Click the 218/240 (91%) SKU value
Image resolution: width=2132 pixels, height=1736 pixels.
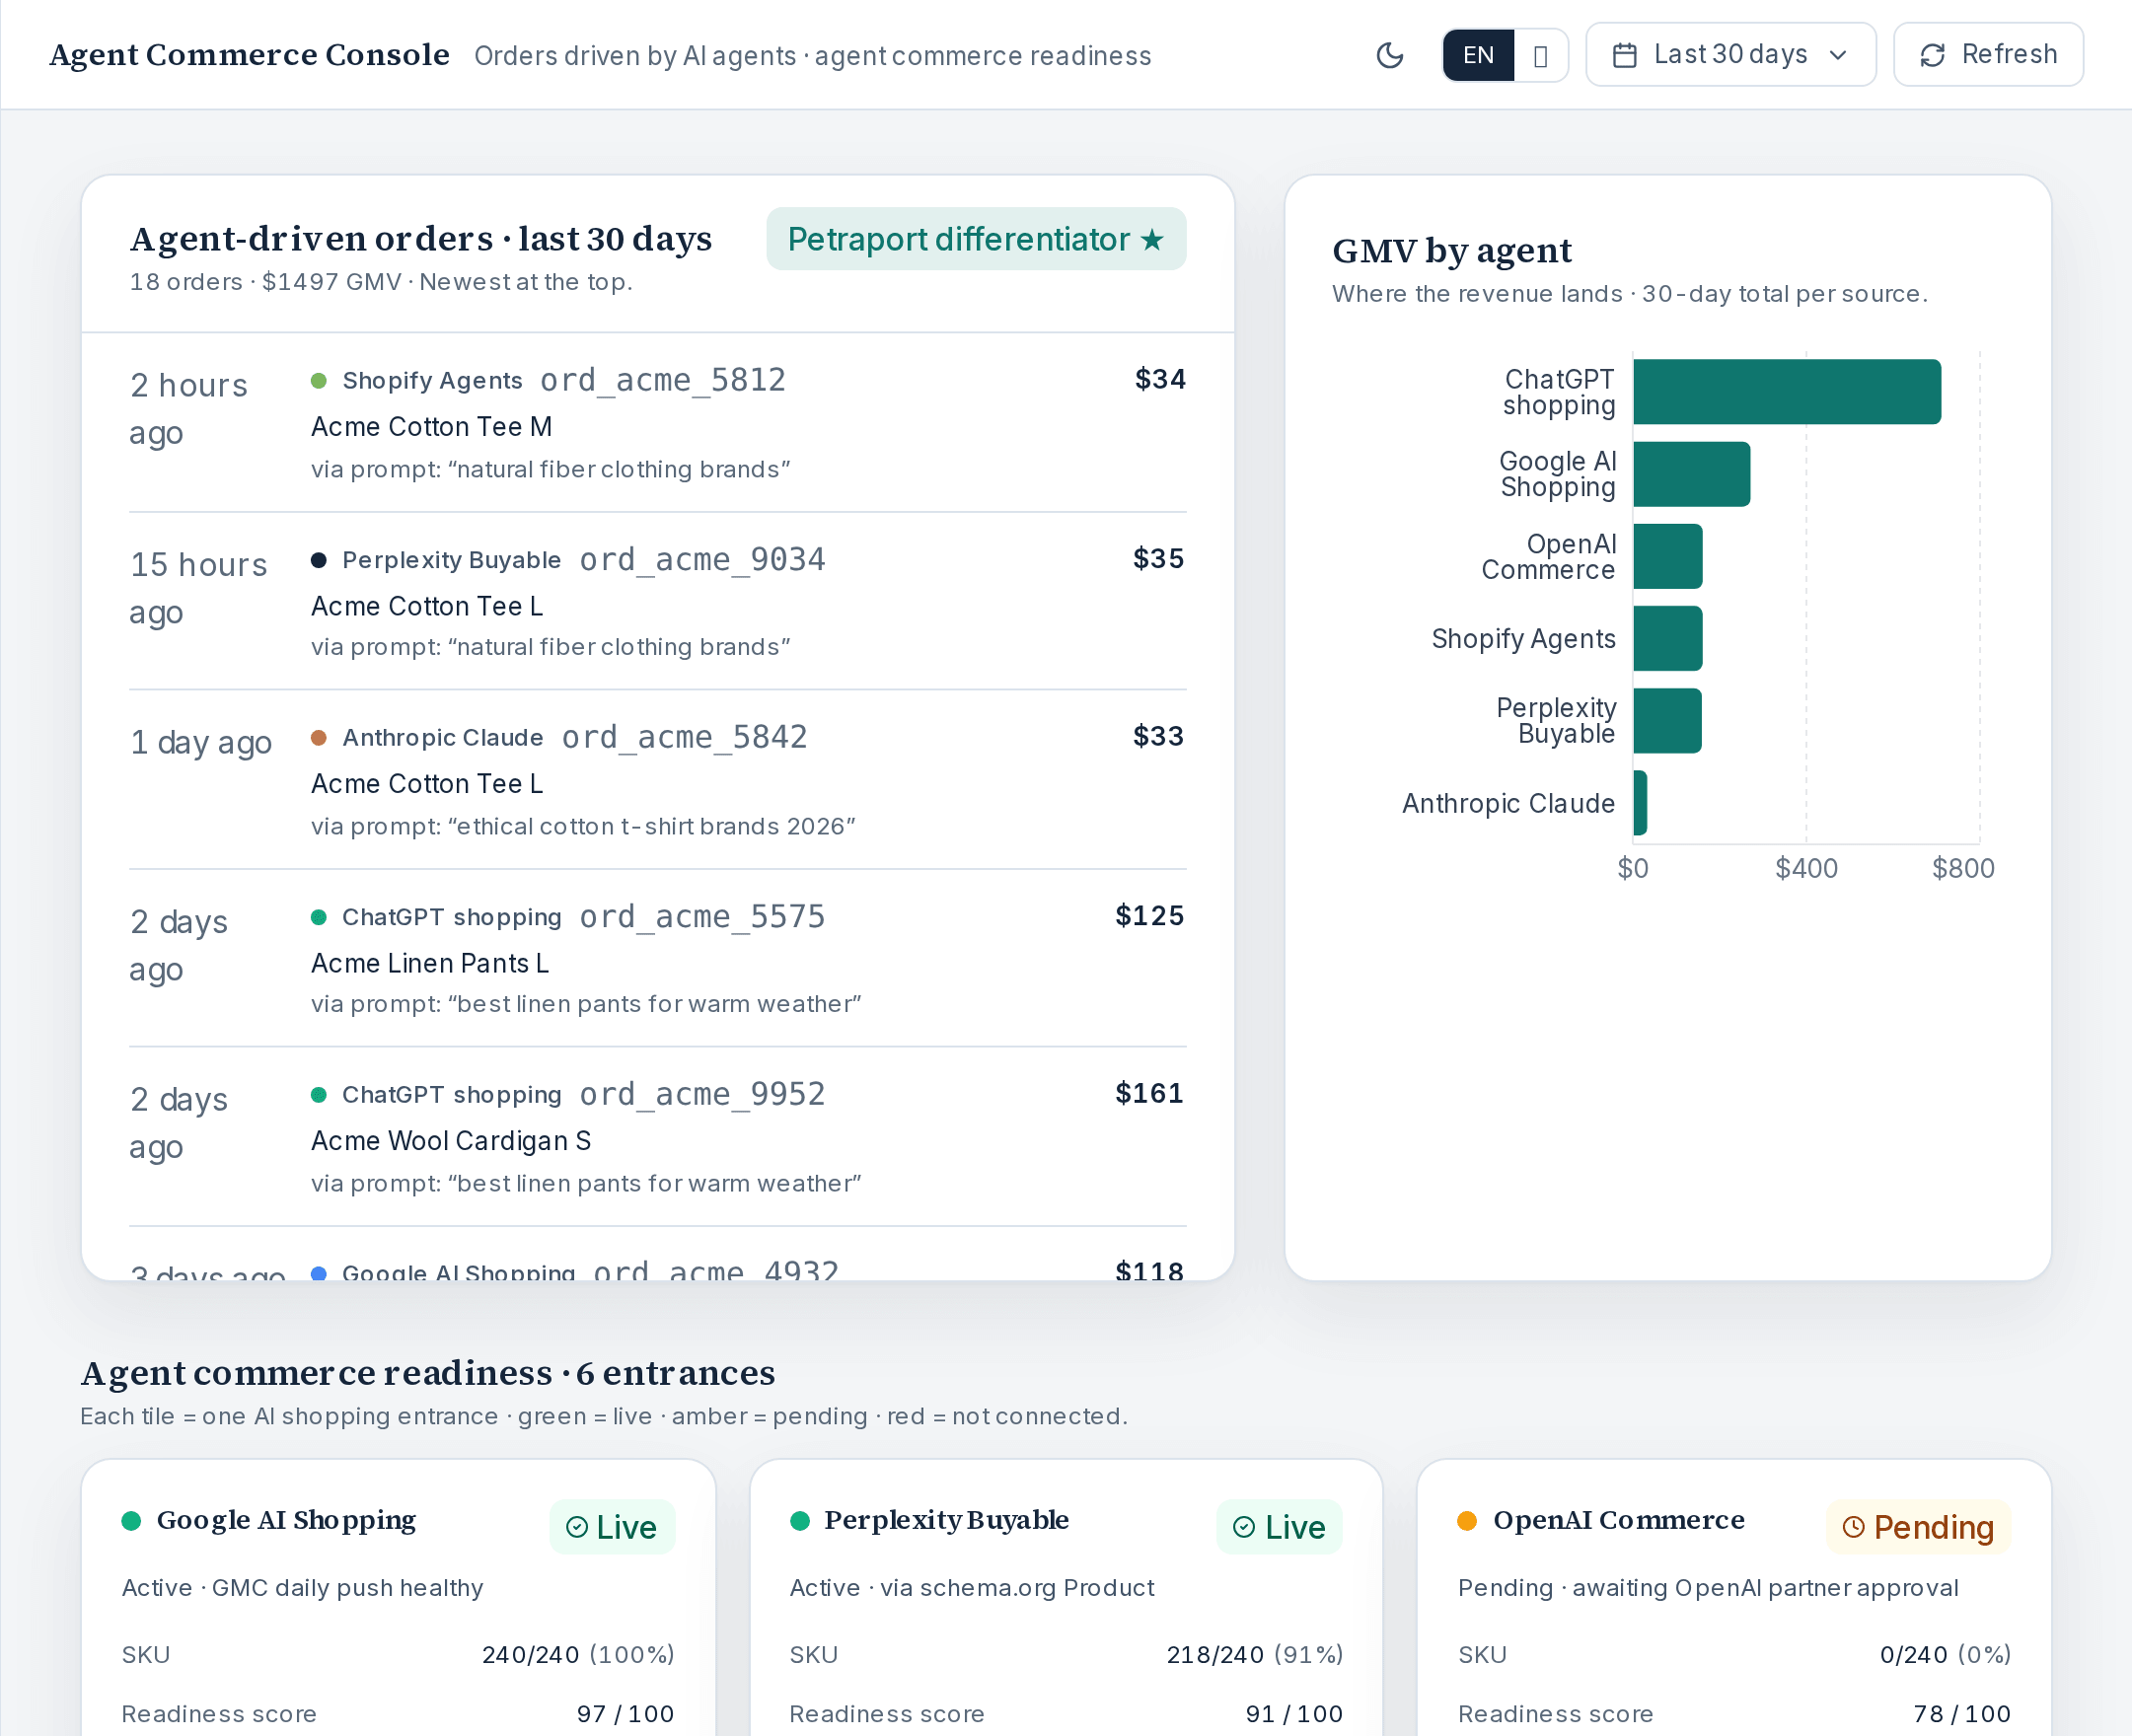pyautogui.click(x=1254, y=1655)
